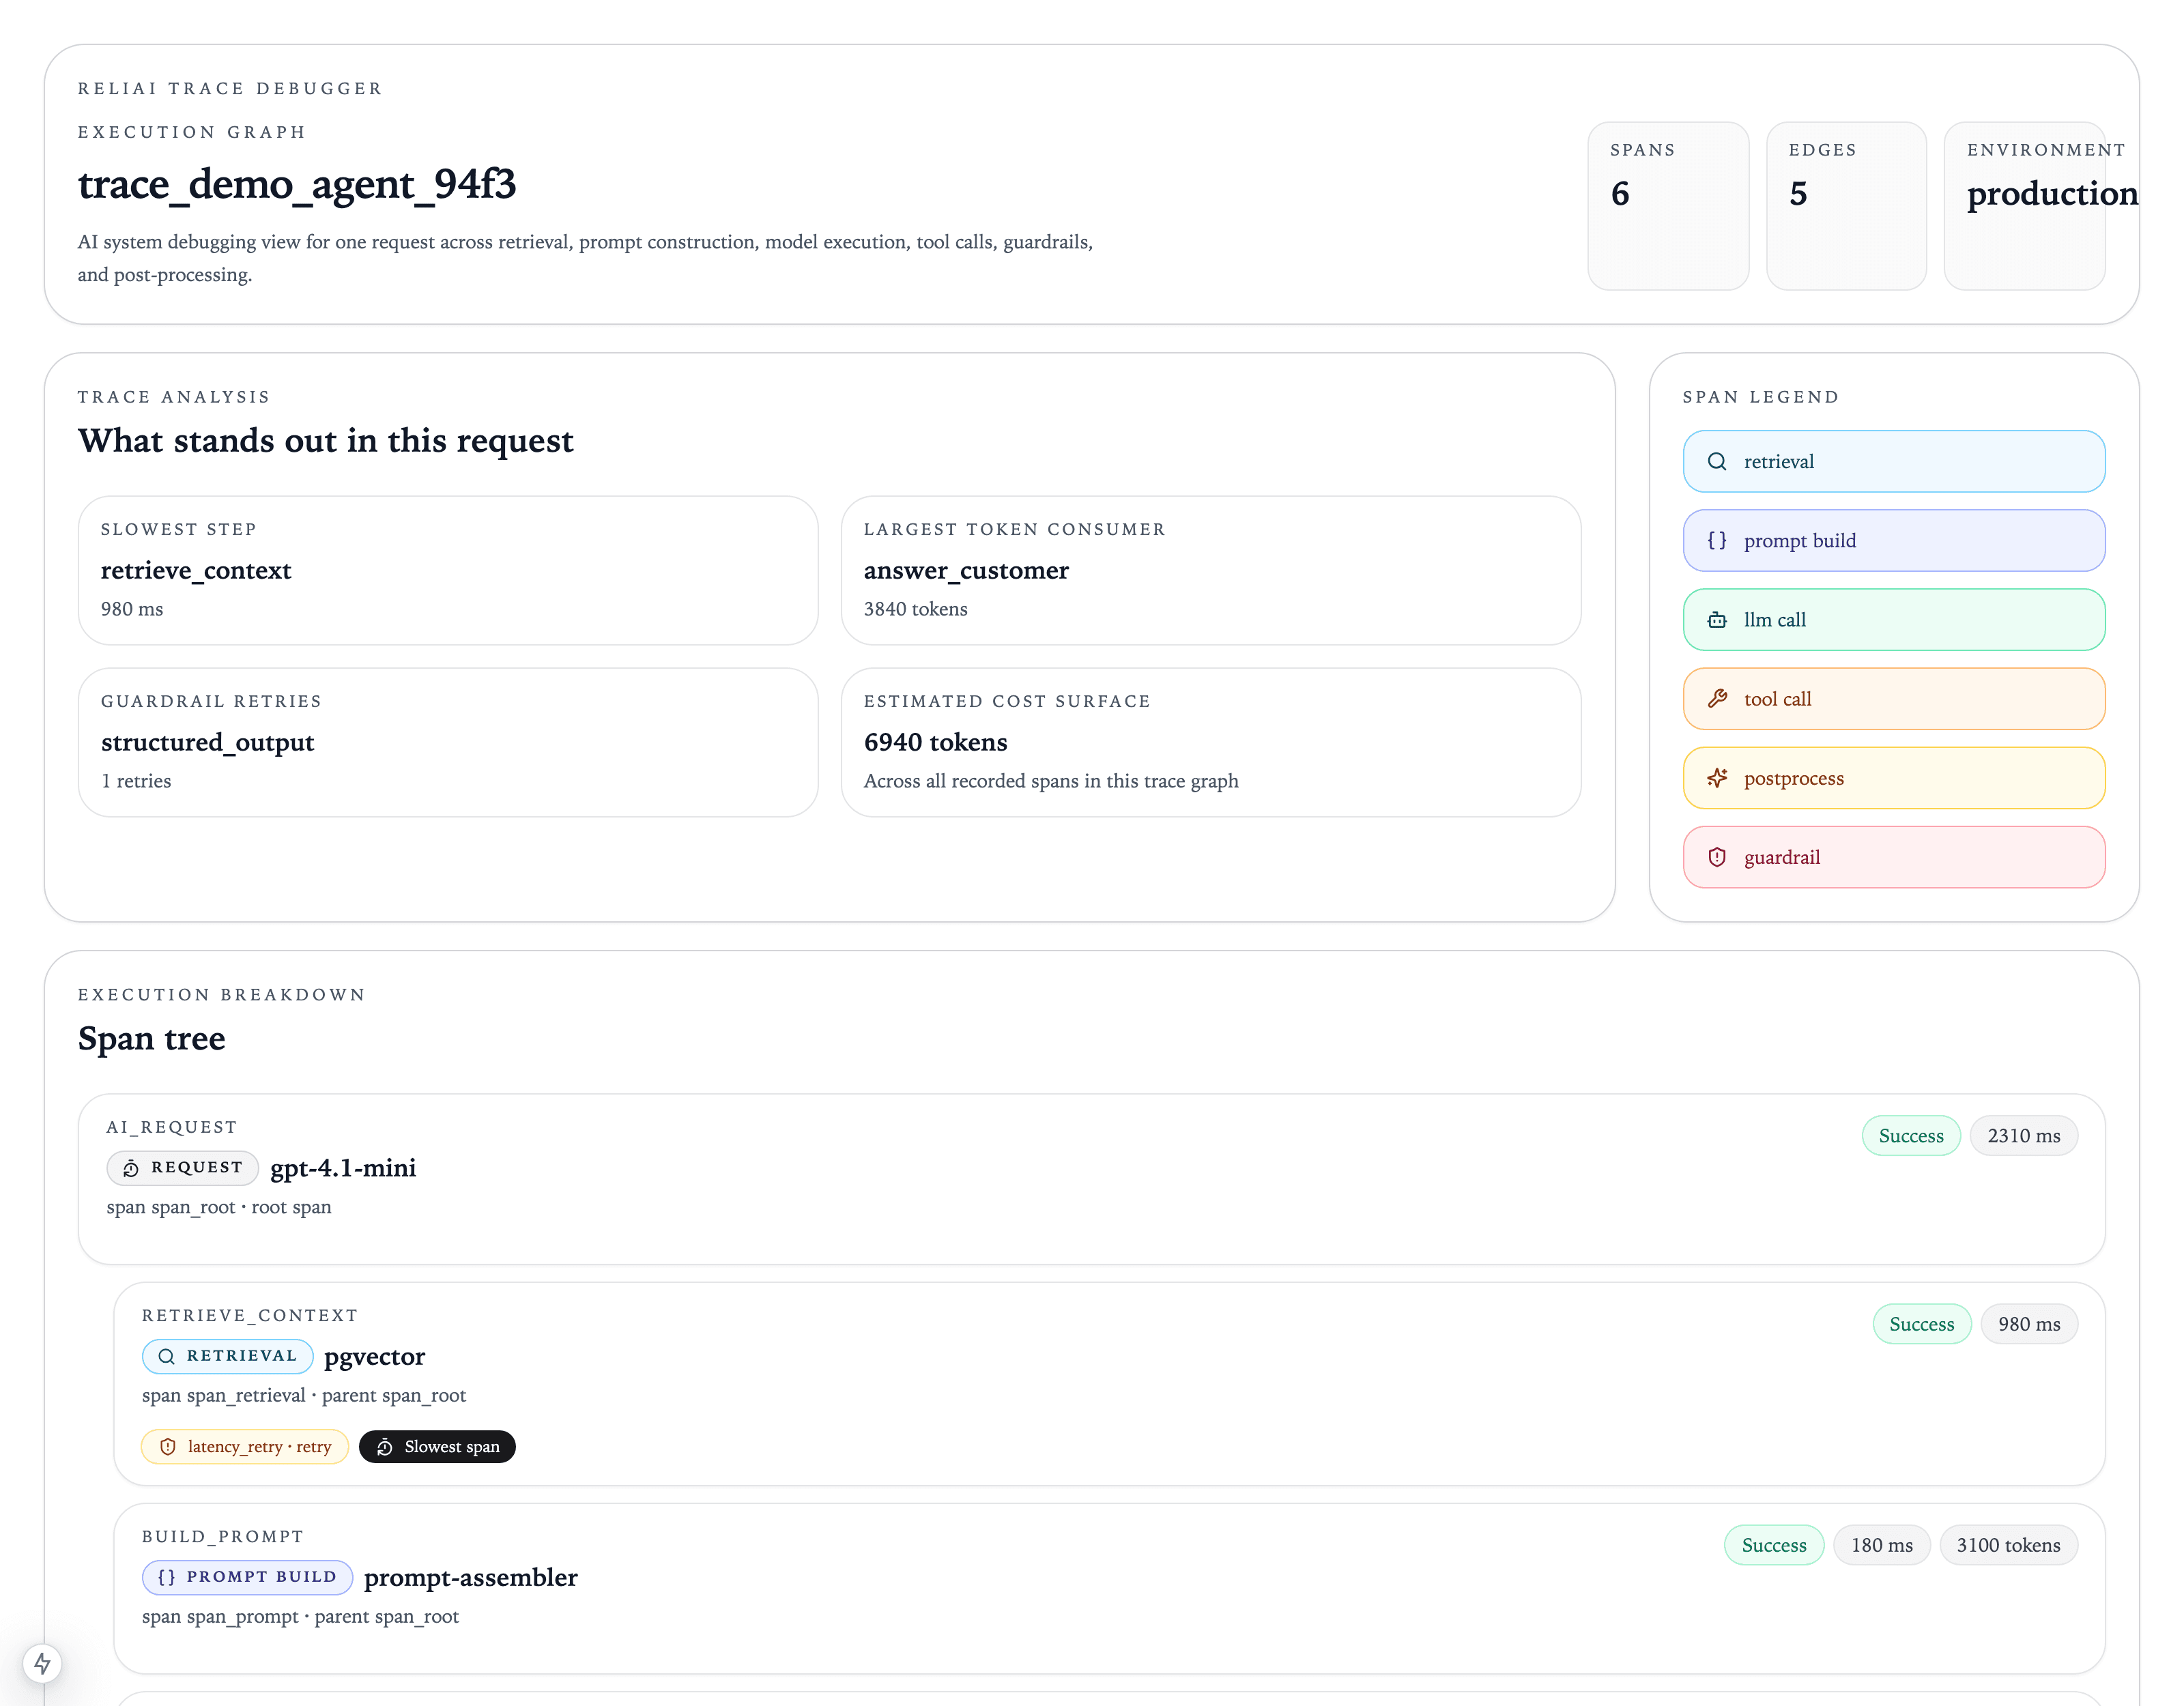
Task: Click the prompt build braces icon
Action: tap(1716, 540)
